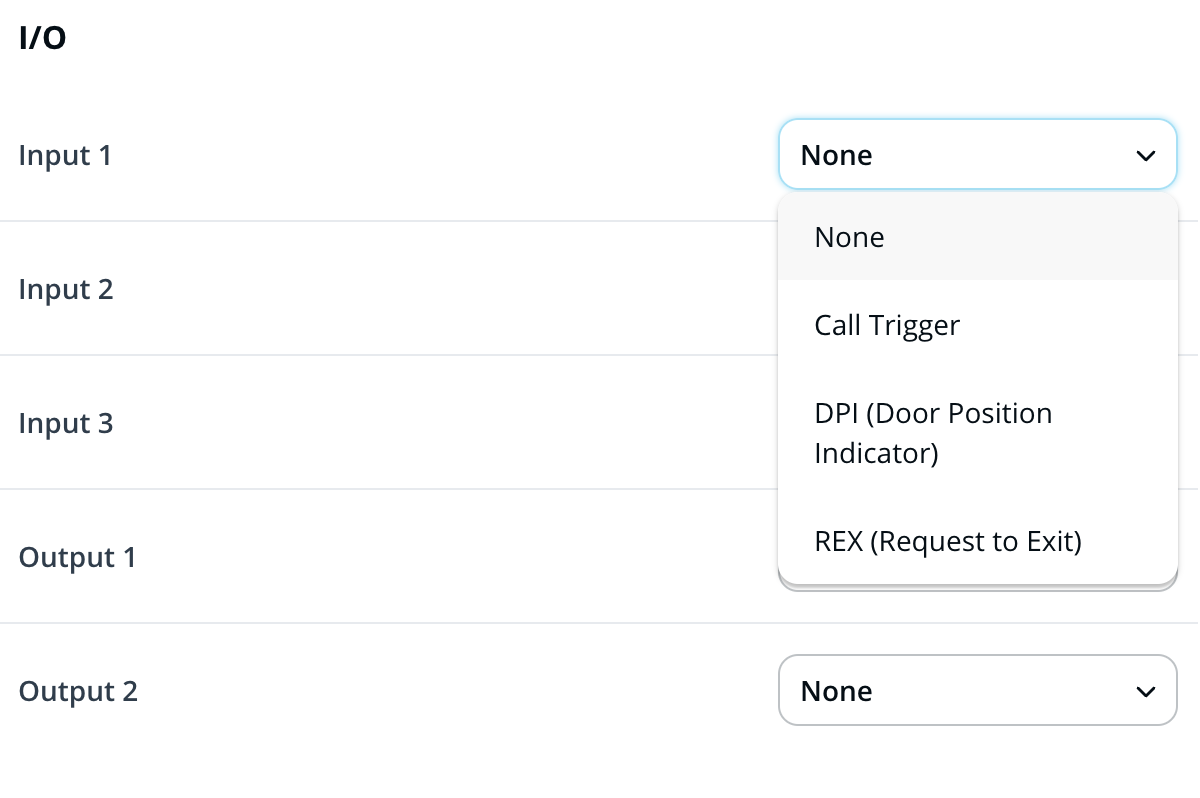Select "None" in the open options list
The image size is (1200, 798).
(849, 237)
